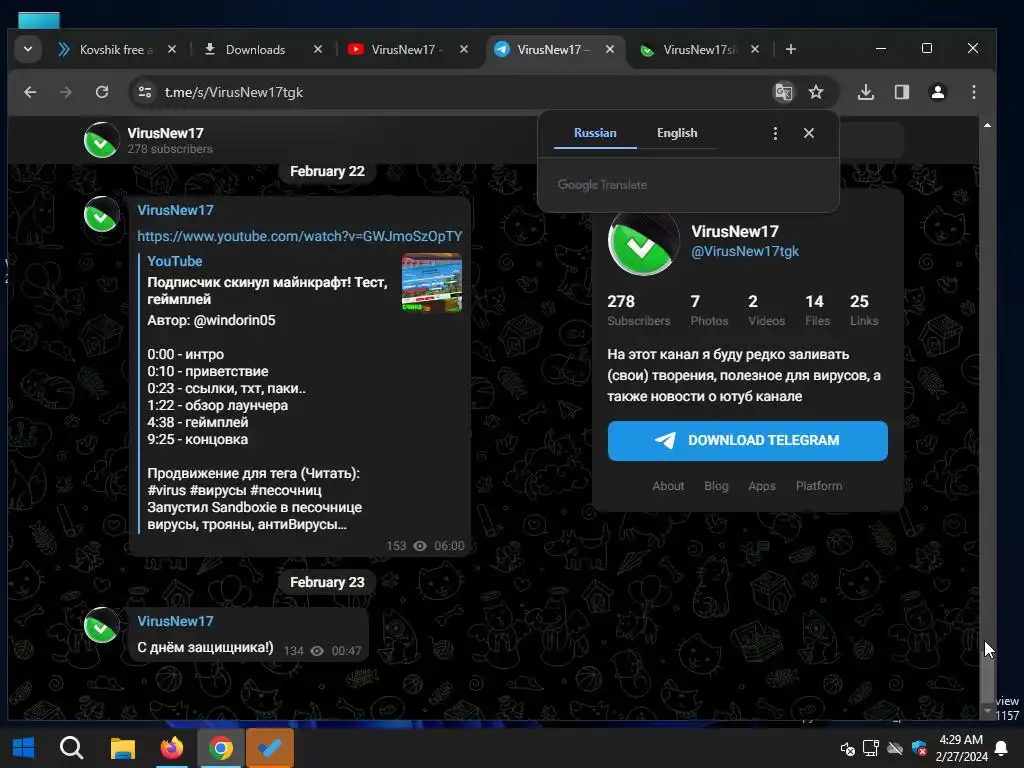Click the #virus hashtag in the post
Viewport: 1024px width, 768px height.
point(167,490)
